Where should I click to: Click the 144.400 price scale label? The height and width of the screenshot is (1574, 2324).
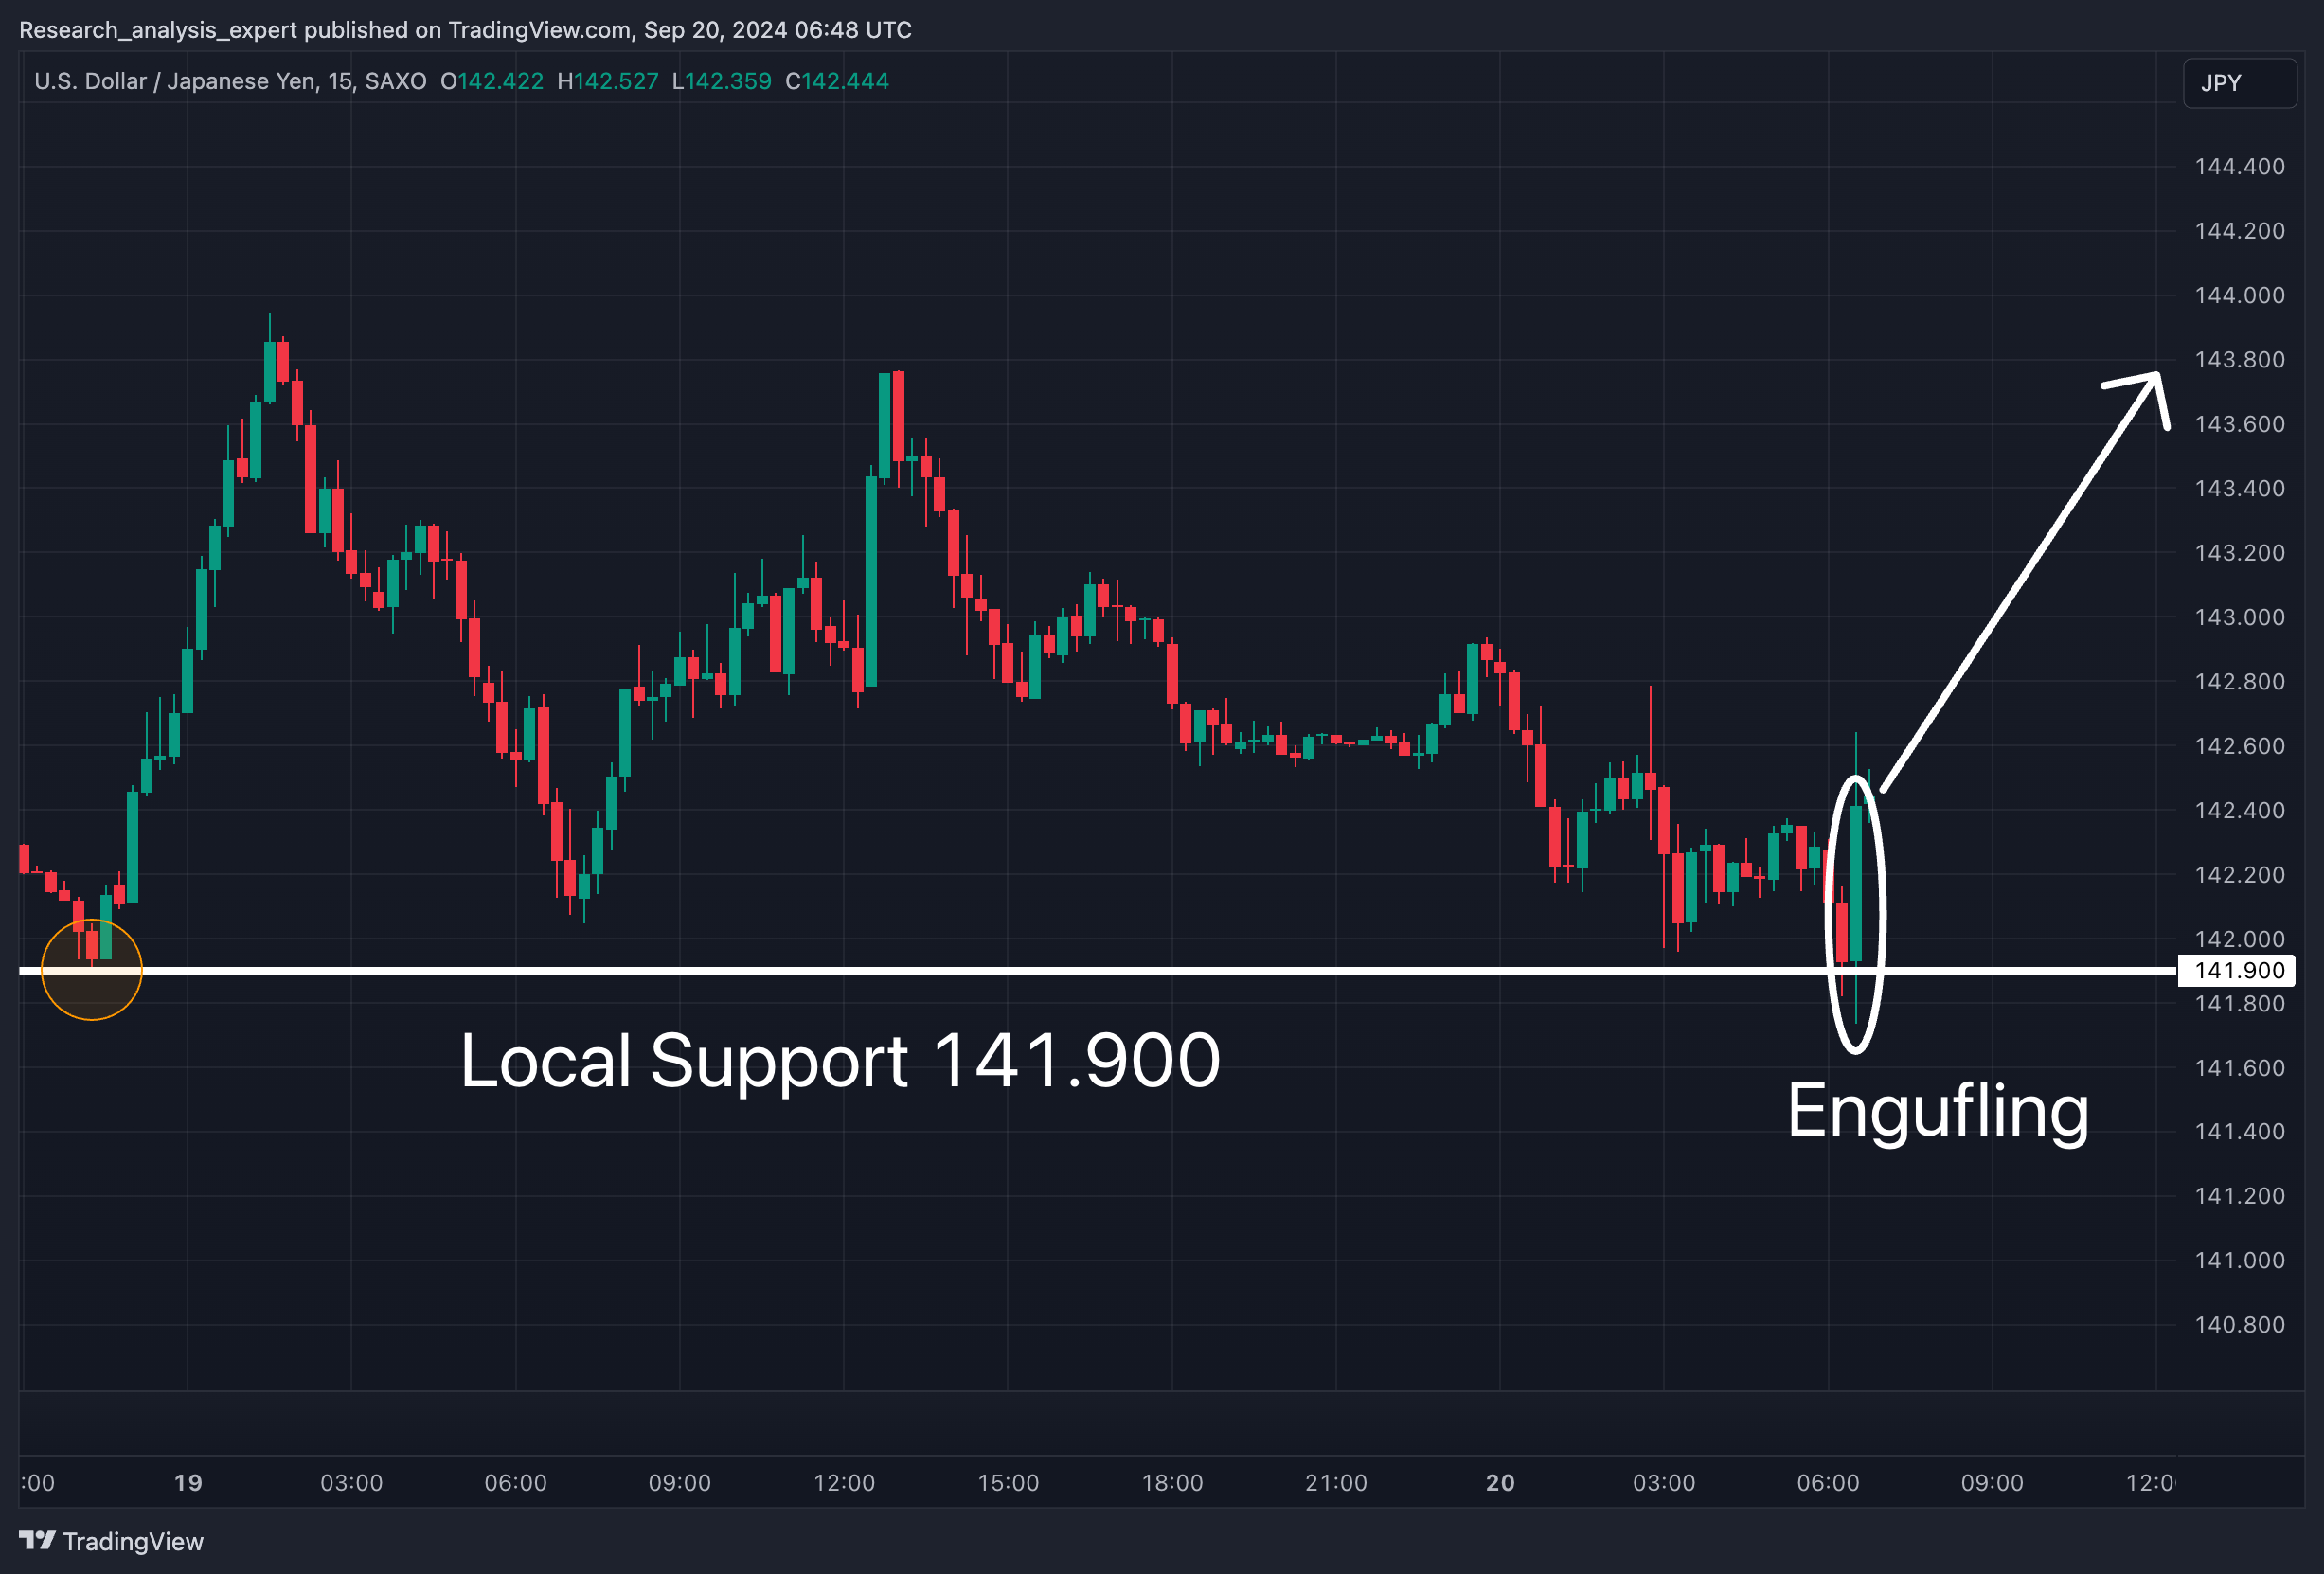[x=2239, y=166]
